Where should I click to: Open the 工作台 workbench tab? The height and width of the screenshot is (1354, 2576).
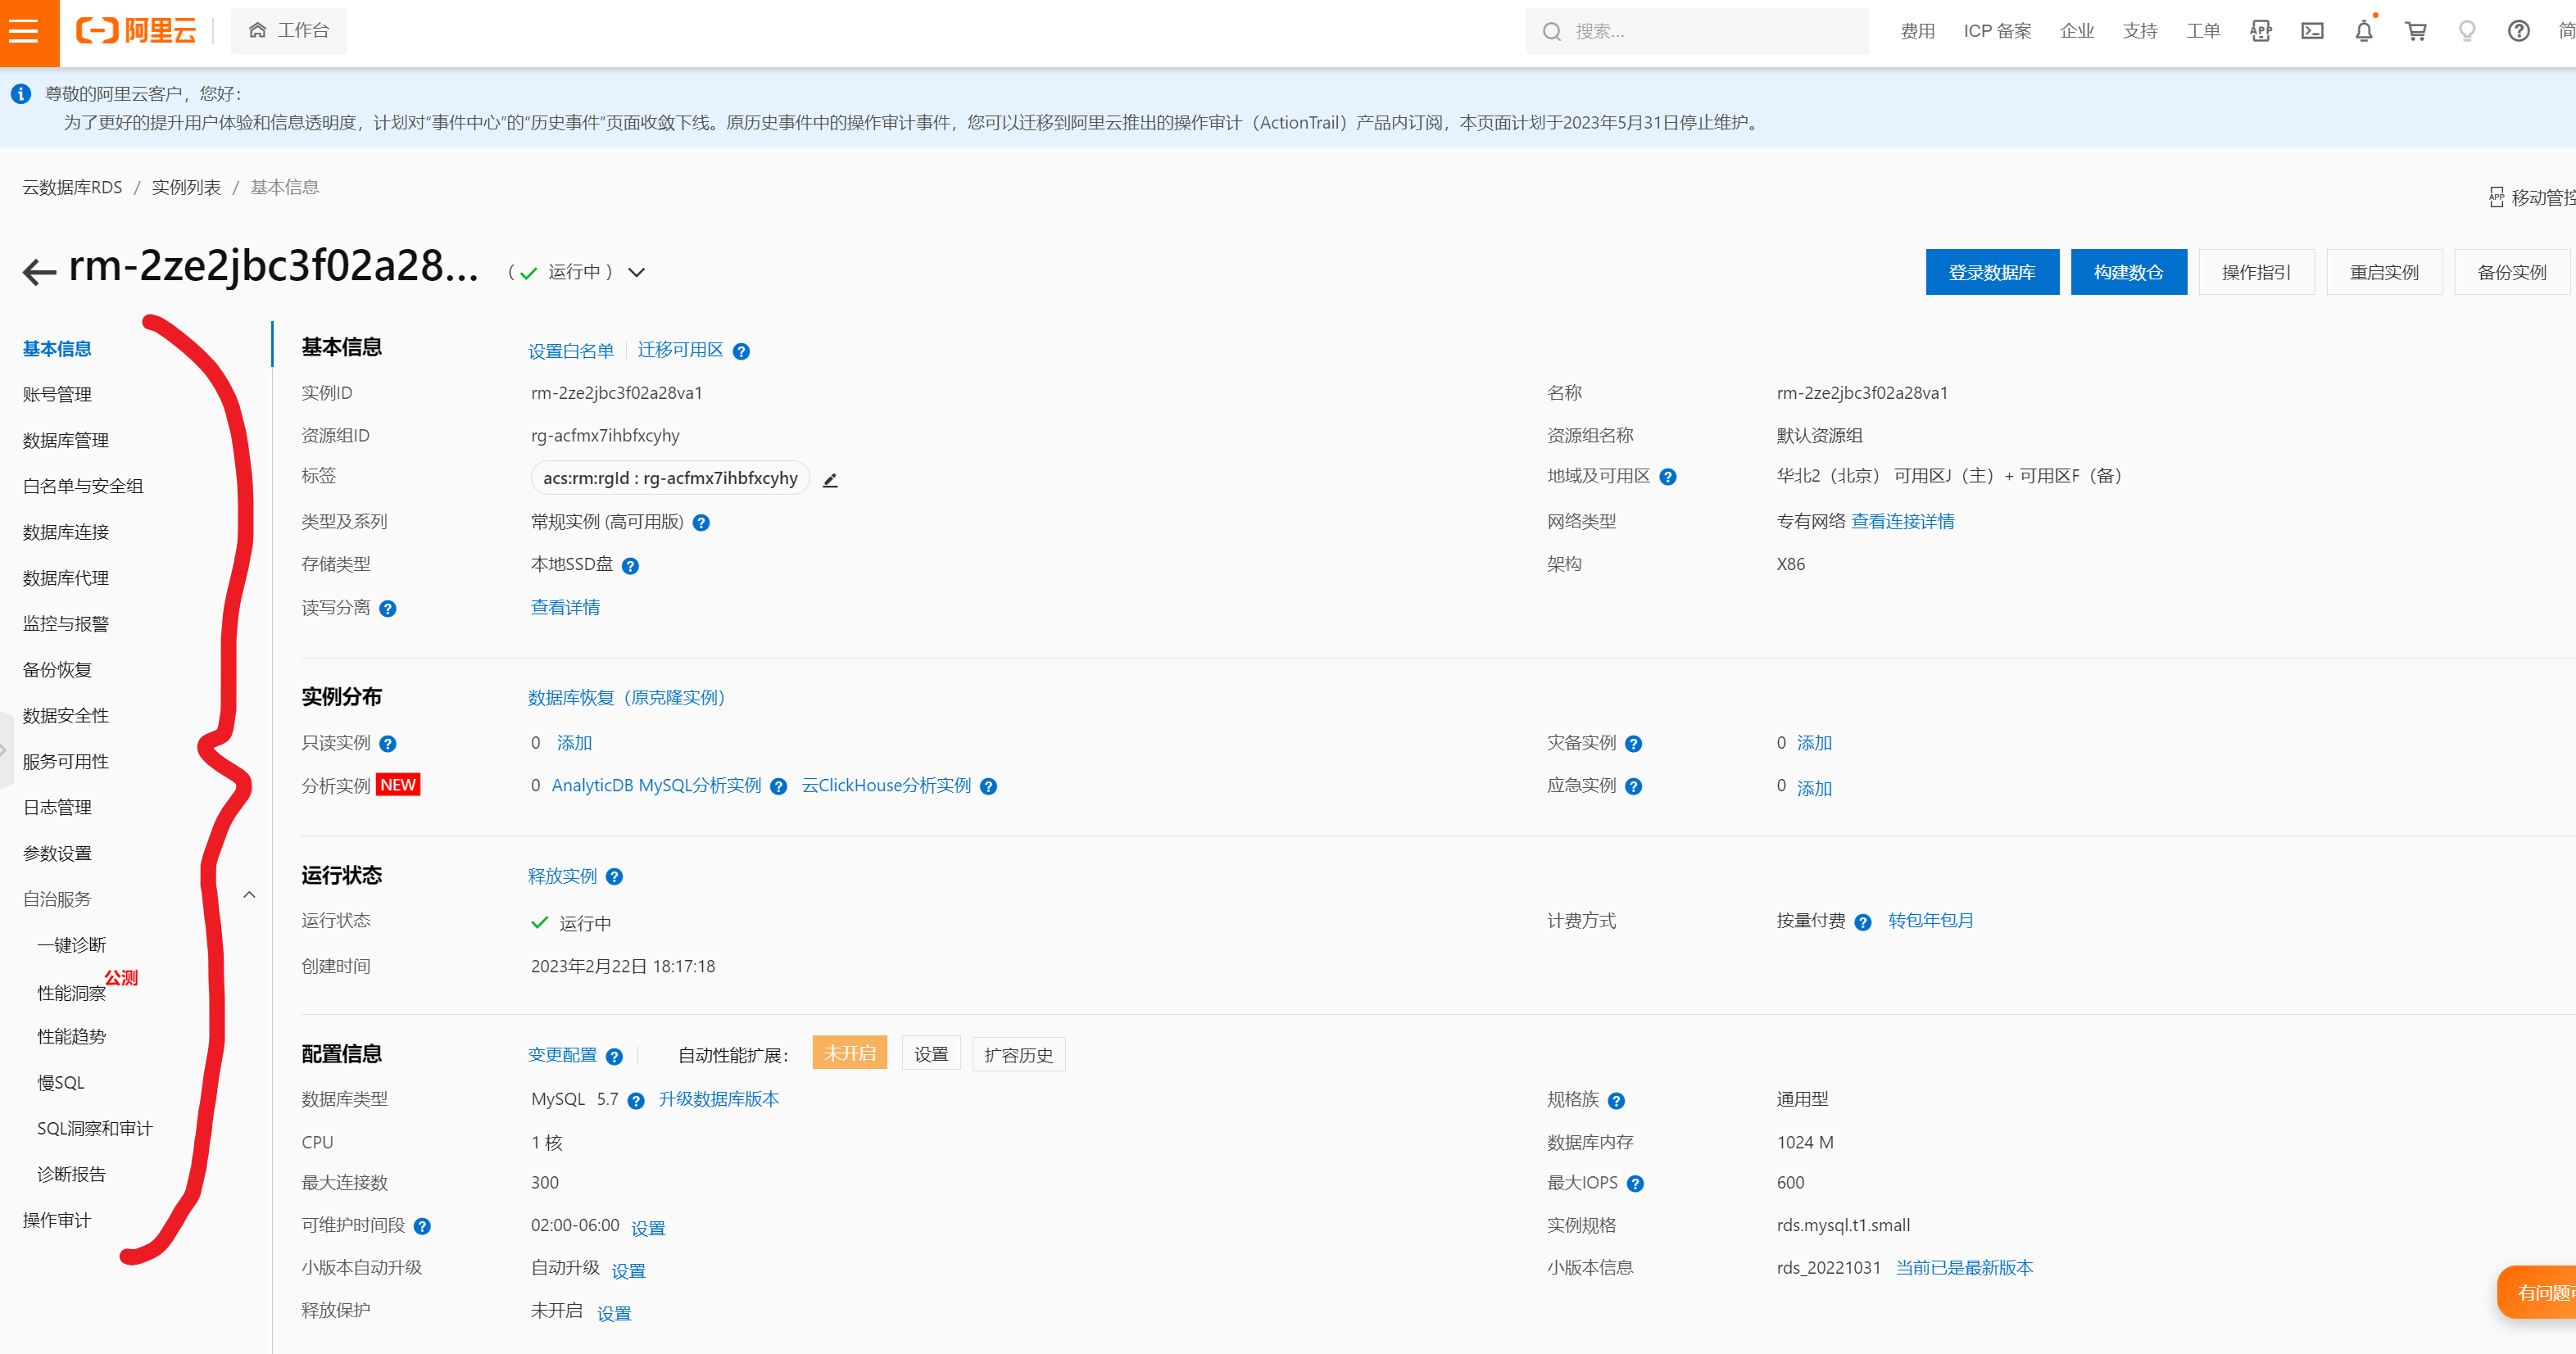point(289,31)
